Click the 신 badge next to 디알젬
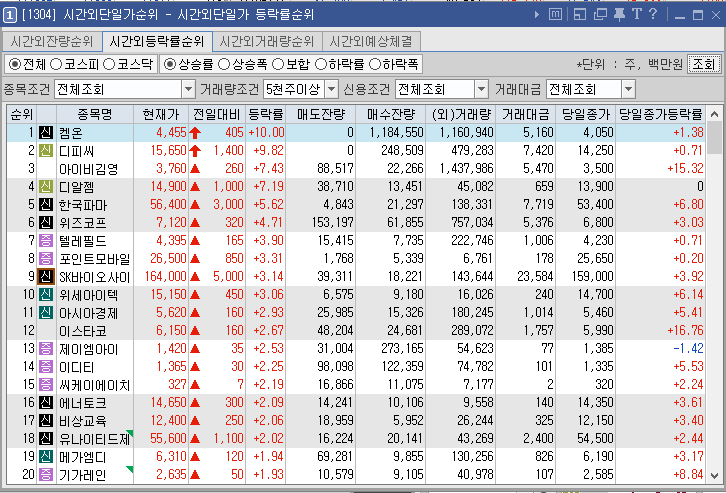This screenshot has width=726, height=493. coord(46,187)
